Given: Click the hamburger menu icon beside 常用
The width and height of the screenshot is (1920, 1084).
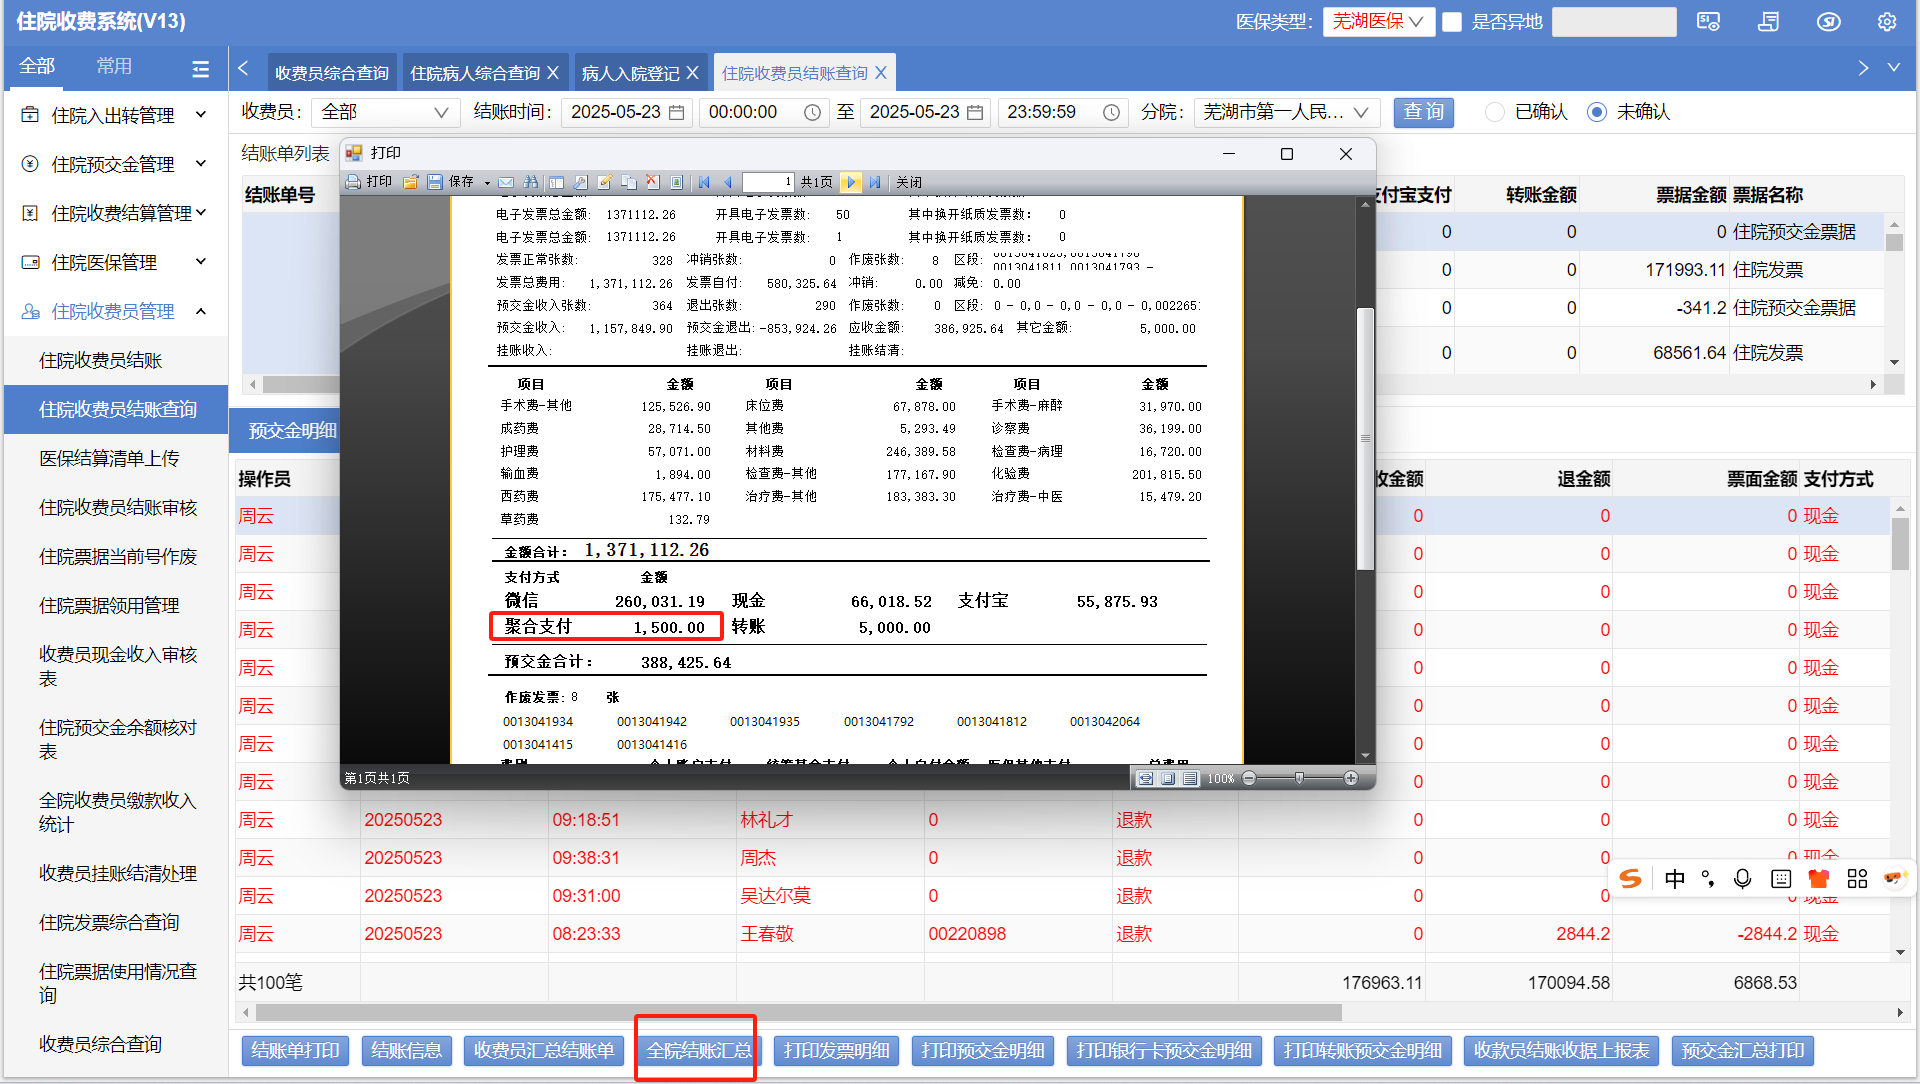Looking at the screenshot, I should tap(200, 68).
